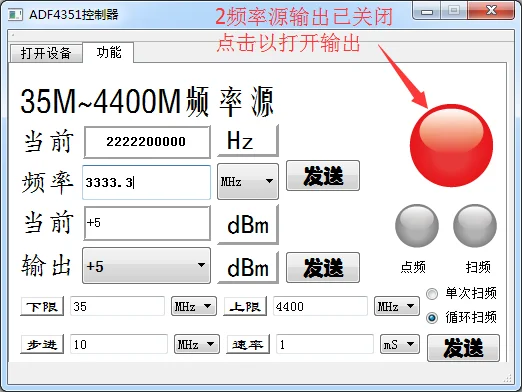Click the dBm button beside output dropdown
Viewport: 522px width, 392px height.
click(248, 268)
